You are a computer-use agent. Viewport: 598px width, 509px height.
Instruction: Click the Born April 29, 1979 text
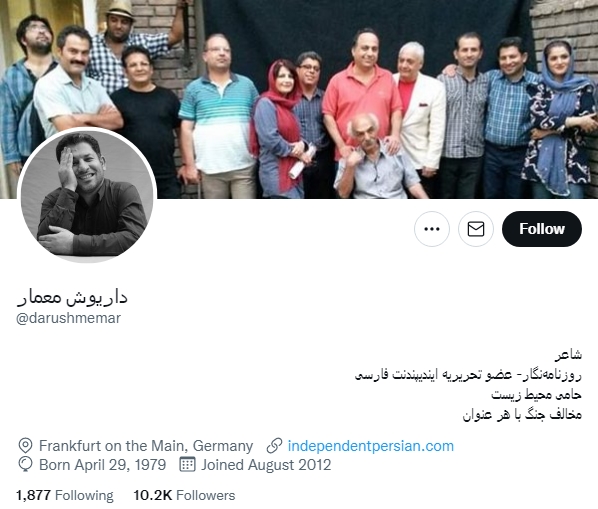tap(103, 465)
